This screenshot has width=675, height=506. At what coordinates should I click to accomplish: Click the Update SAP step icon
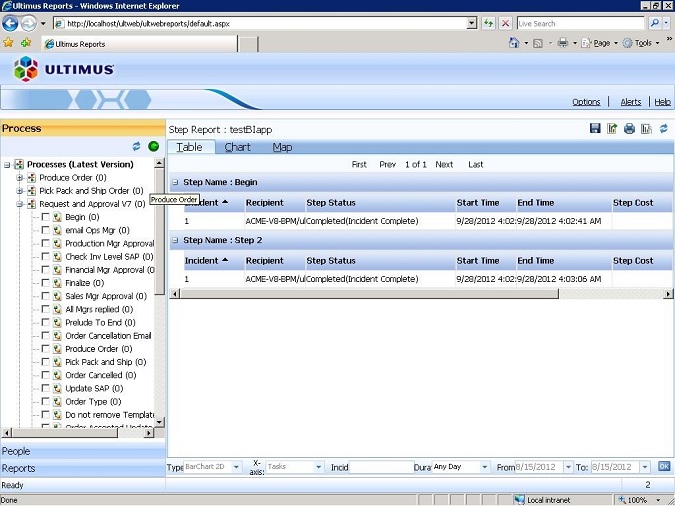(x=57, y=388)
